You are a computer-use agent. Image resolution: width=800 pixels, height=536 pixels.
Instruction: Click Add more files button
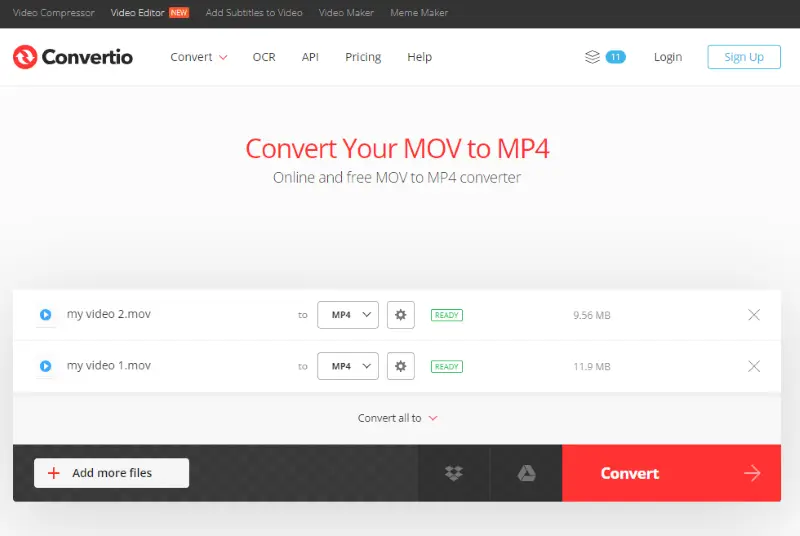point(111,473)
